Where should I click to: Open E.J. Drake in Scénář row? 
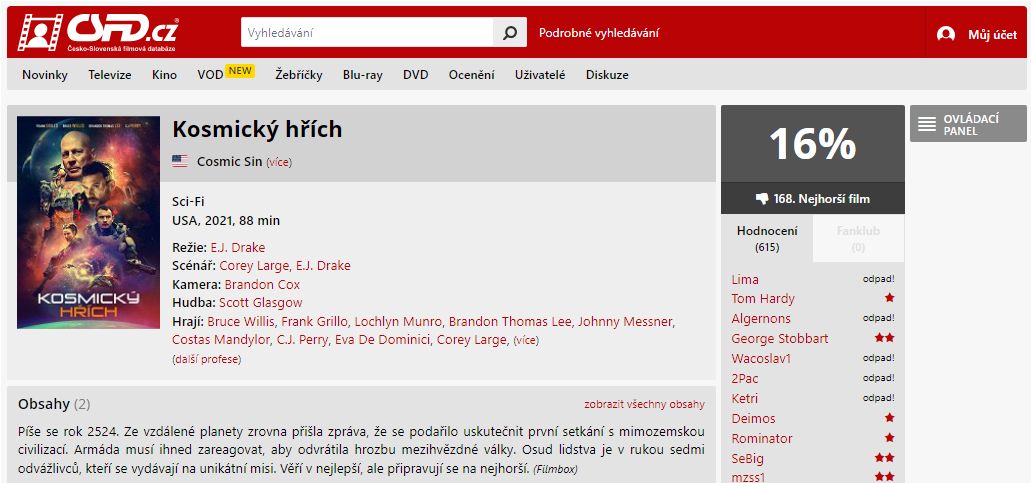tap(323, 265)
